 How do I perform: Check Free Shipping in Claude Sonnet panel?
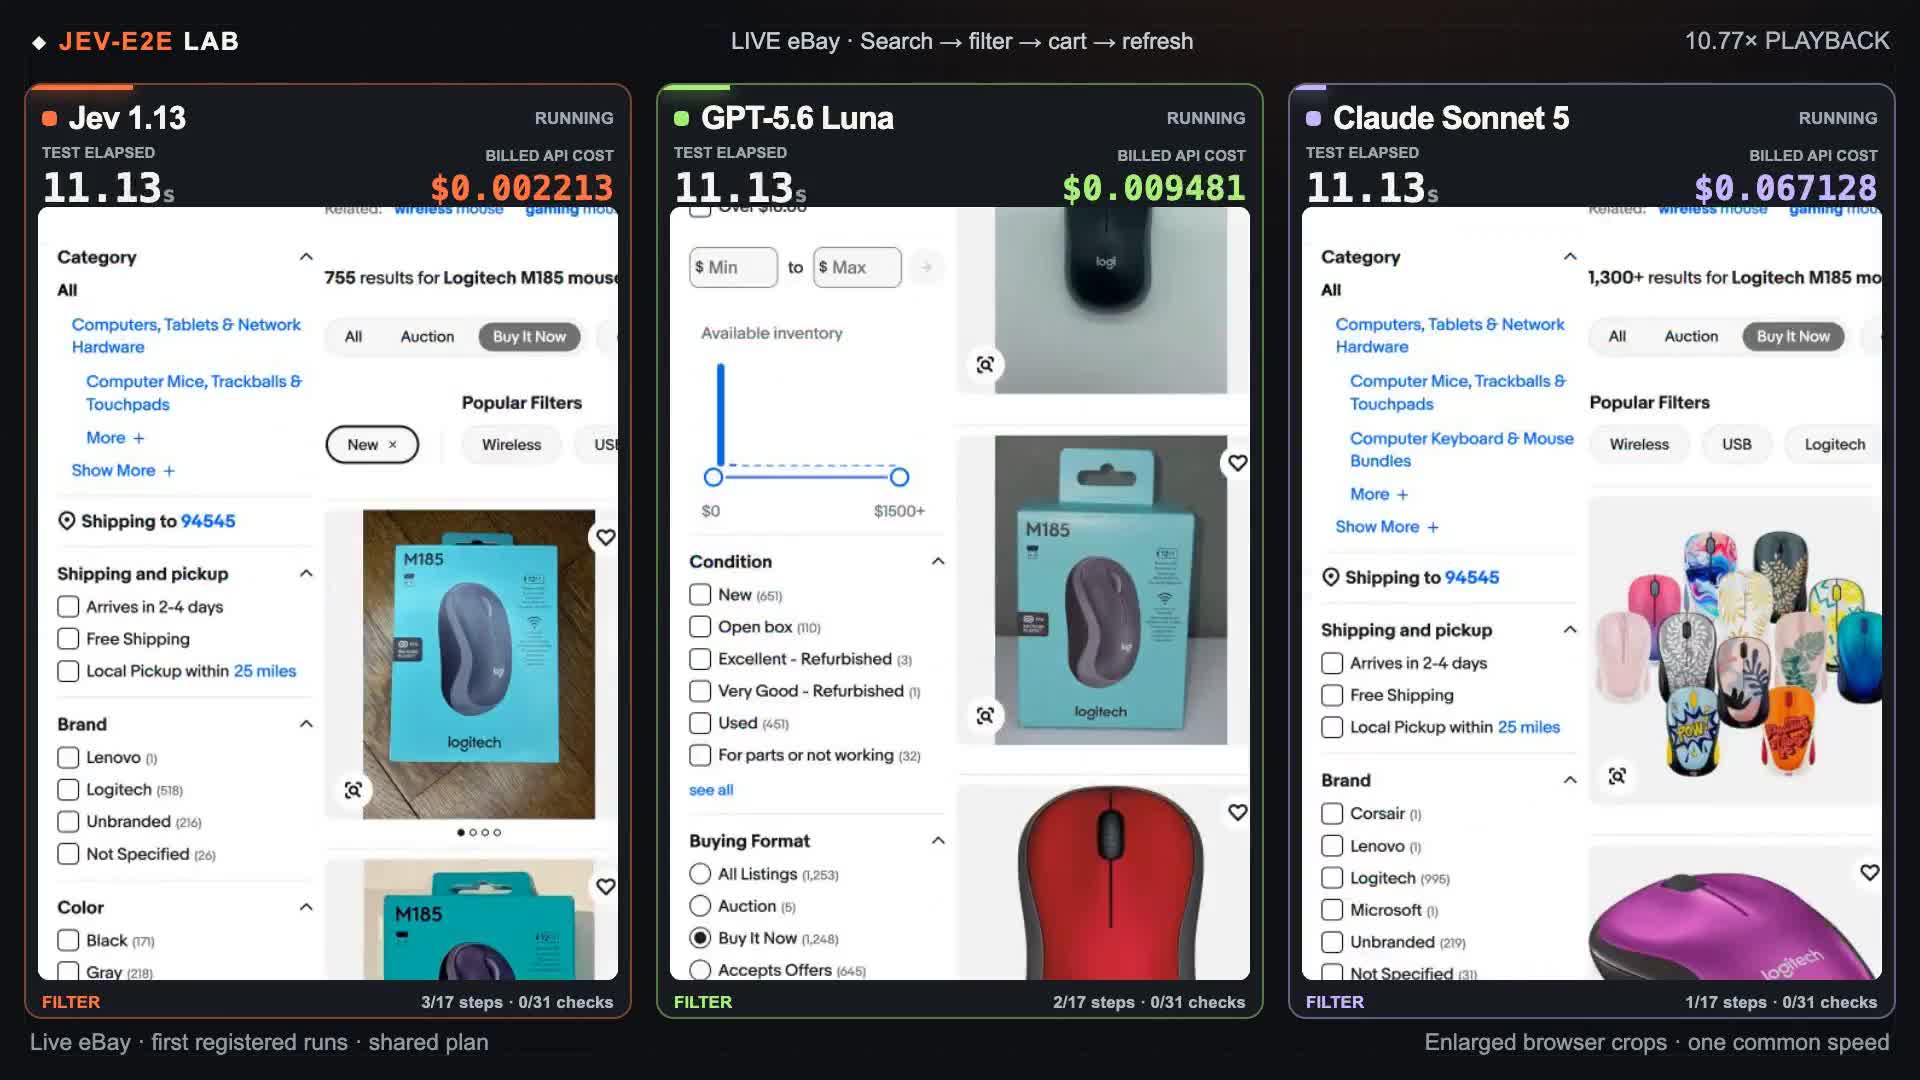click(x=1332, y=695)
